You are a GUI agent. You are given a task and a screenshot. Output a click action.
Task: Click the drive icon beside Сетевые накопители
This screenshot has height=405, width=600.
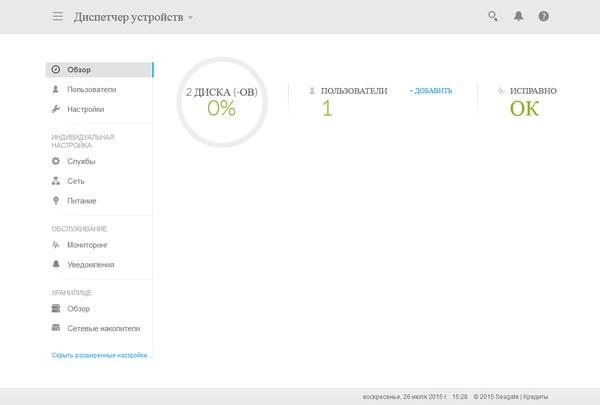tap(56, 328)
